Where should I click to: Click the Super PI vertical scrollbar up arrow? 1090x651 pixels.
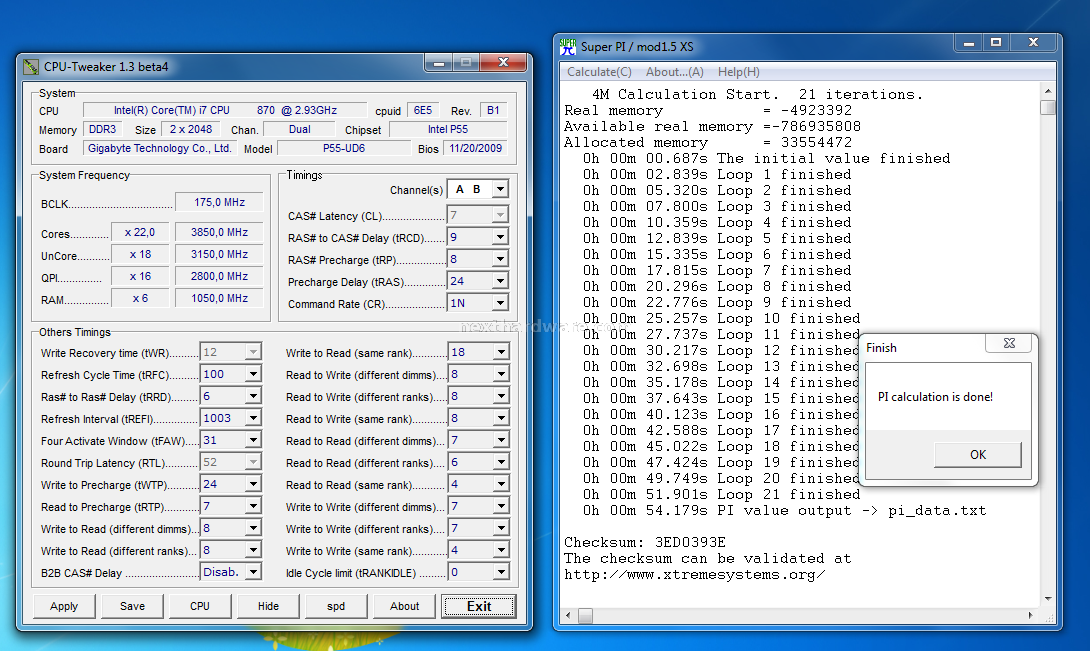pyautogui.click(x=1048, y=91)
